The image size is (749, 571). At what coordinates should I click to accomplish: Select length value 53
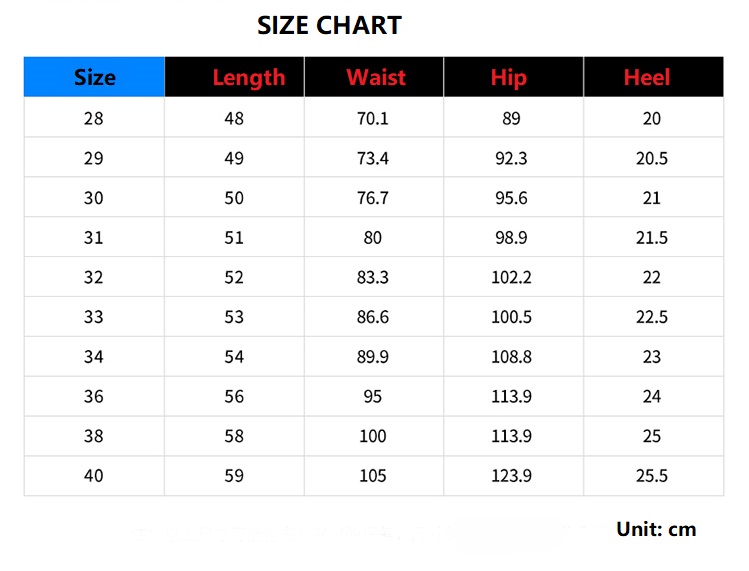[x=234, y=317]
